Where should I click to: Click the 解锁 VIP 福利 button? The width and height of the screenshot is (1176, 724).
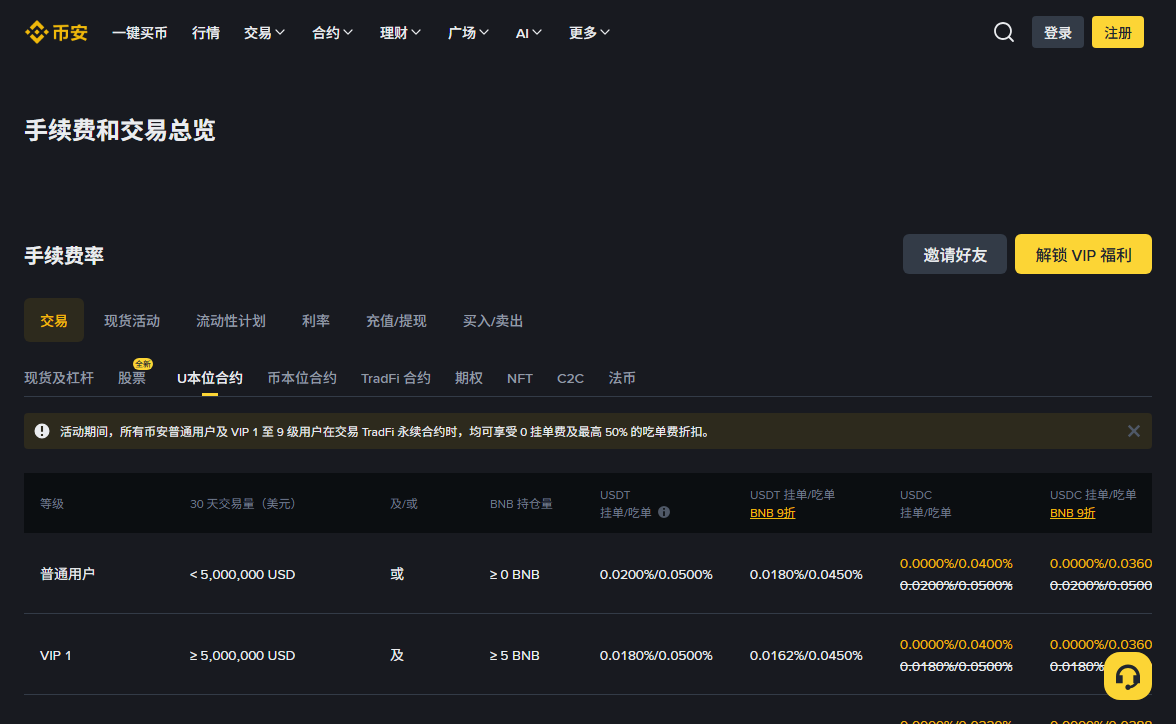click(1083, 254)
